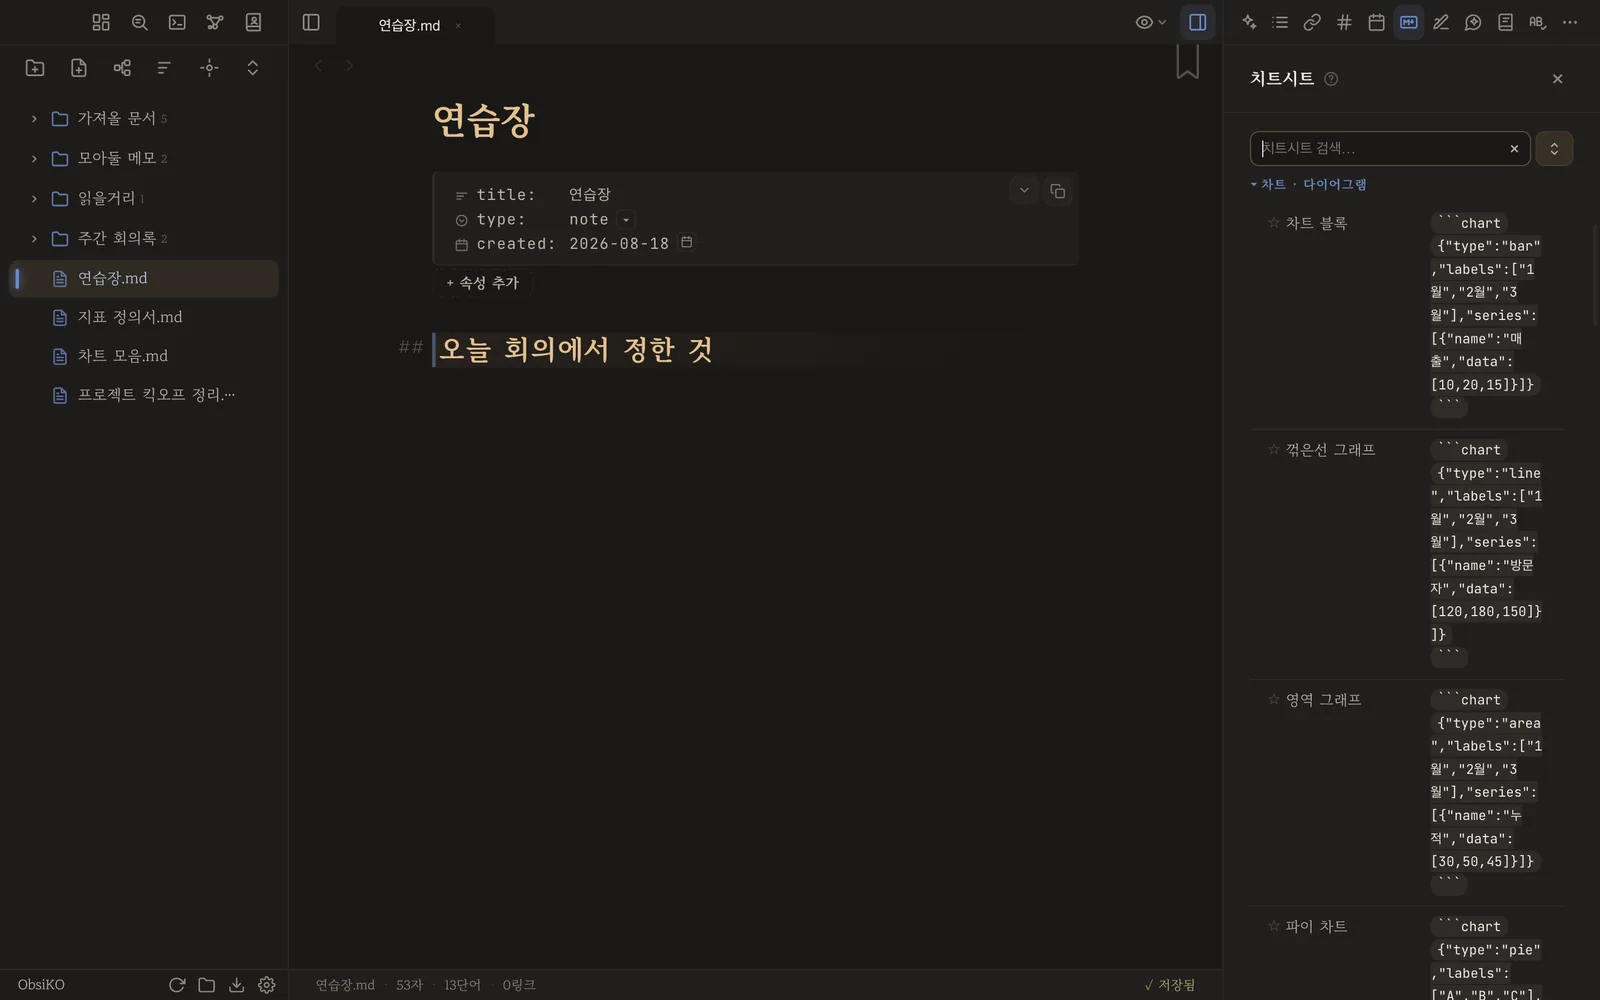Open the search magnifier icon in the top bar
The image size is (1600, 1000).
coord(139,22)
